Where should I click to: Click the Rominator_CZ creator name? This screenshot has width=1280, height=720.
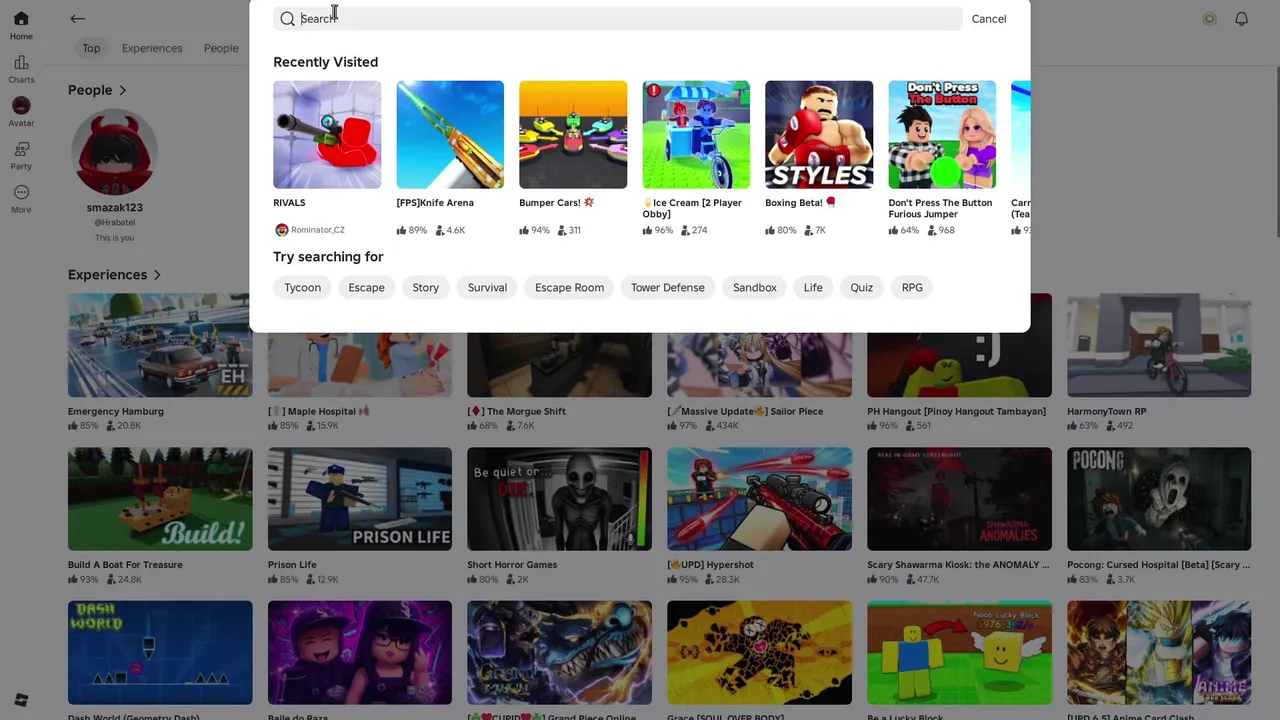tap(317, 230)
